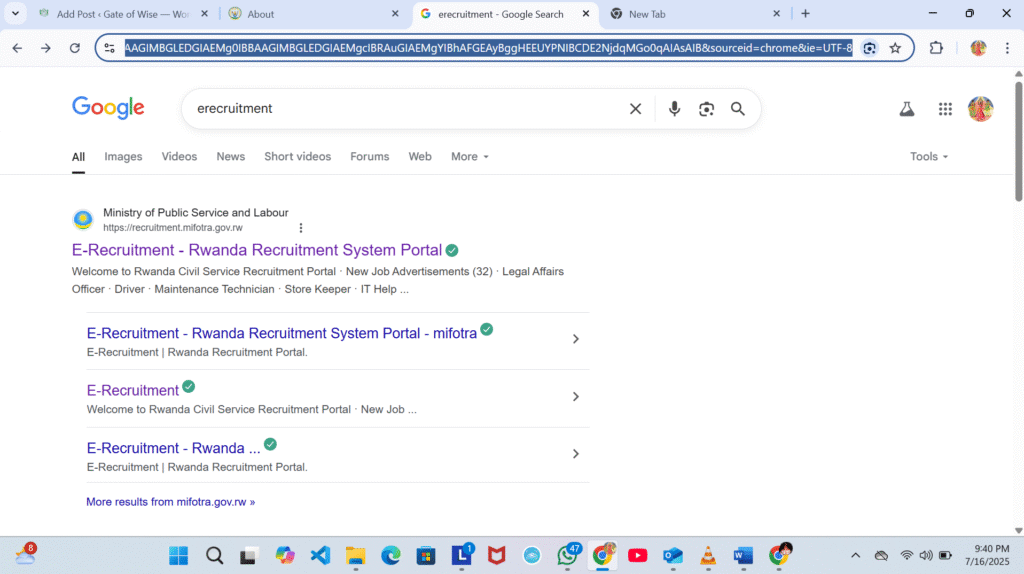This screenshot has width=1024, height=574.
Task: Reload the current page
Action: [75, 48]
